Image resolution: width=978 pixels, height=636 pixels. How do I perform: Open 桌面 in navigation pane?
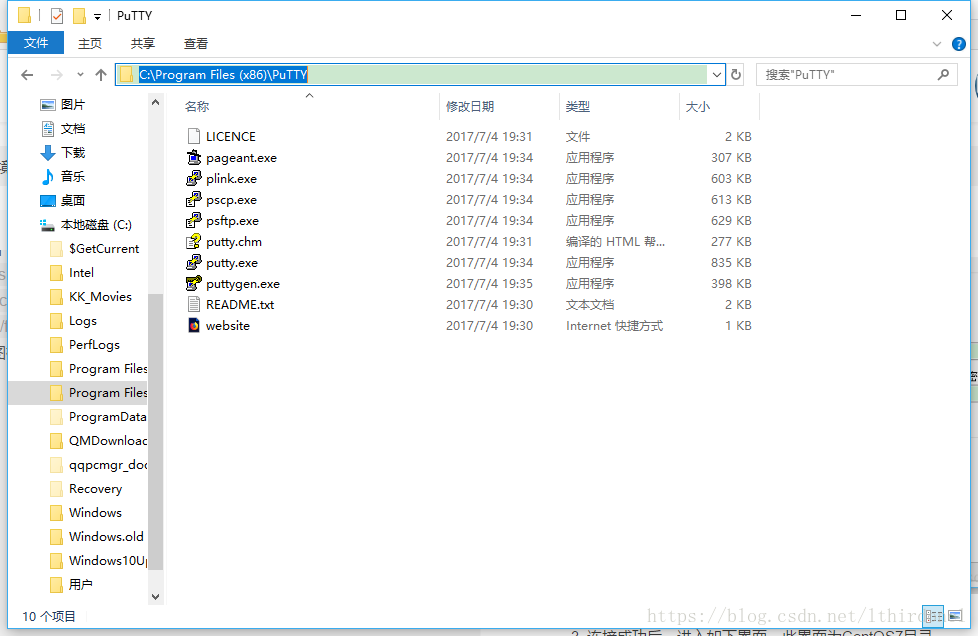pos(73,200)
